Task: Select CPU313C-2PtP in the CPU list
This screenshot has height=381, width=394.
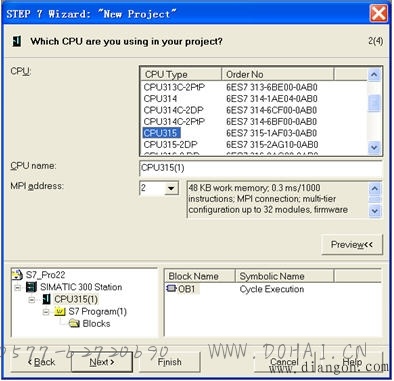Action: [174, 87]
